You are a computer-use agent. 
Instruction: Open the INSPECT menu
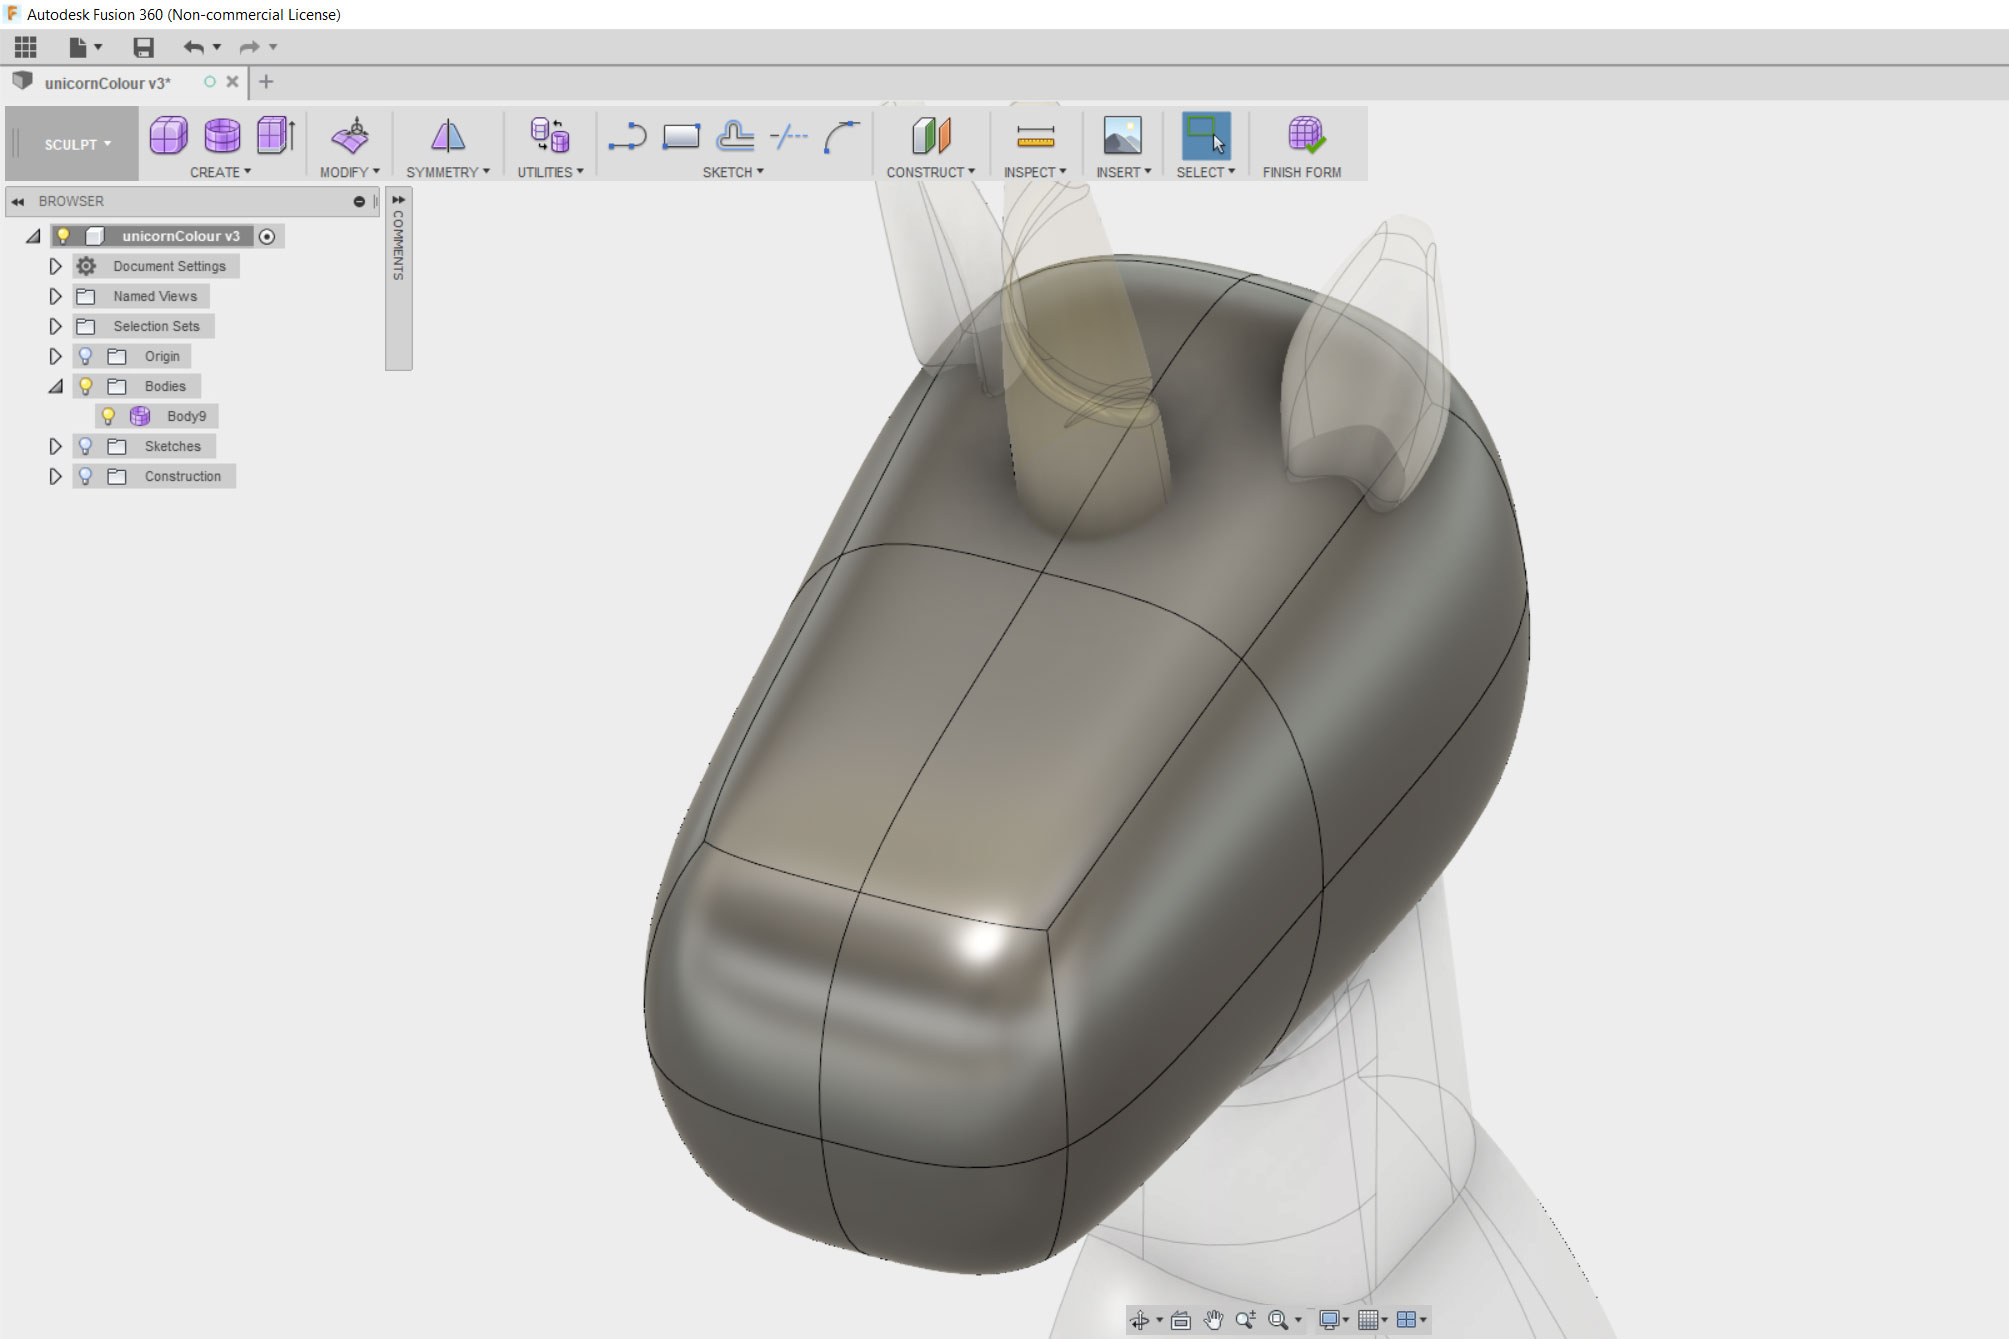(x=1035, y=172)
